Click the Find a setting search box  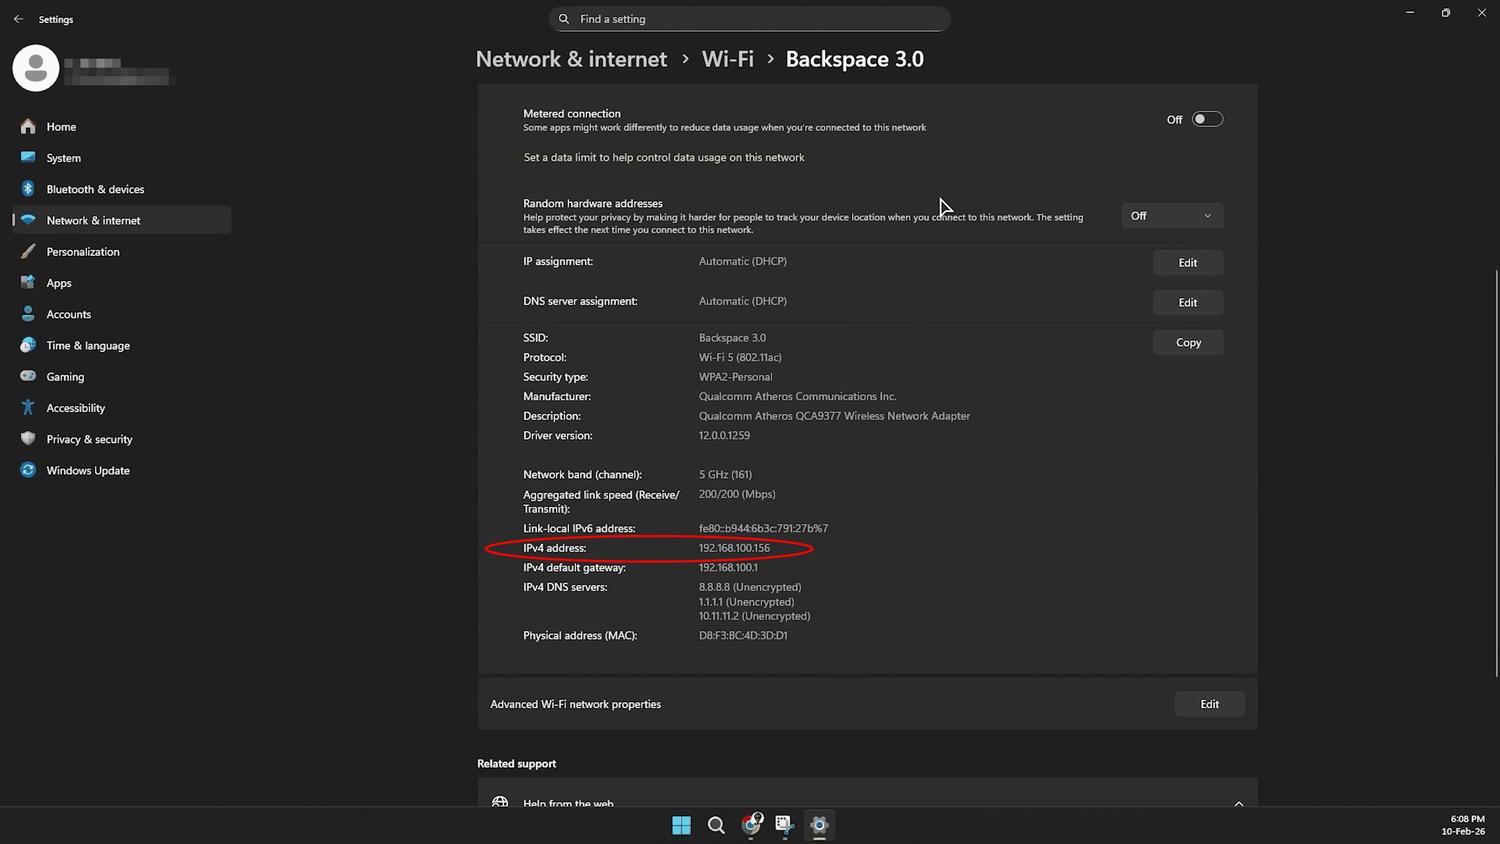pos(750,19)
